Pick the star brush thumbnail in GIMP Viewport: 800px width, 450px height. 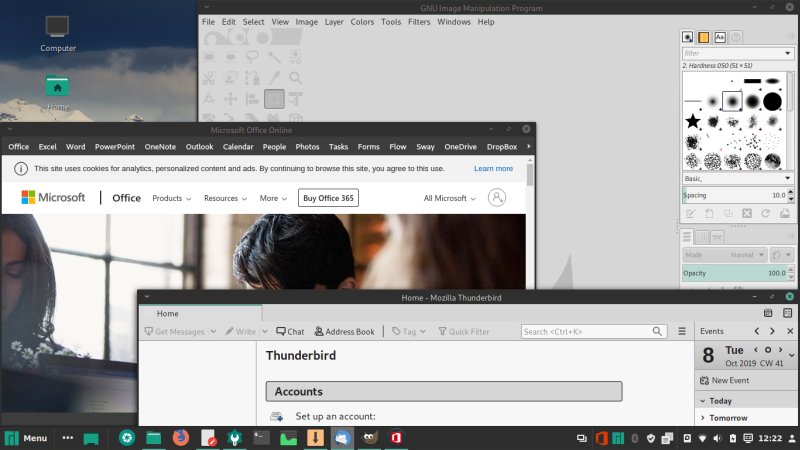click(x=692, y=121)
